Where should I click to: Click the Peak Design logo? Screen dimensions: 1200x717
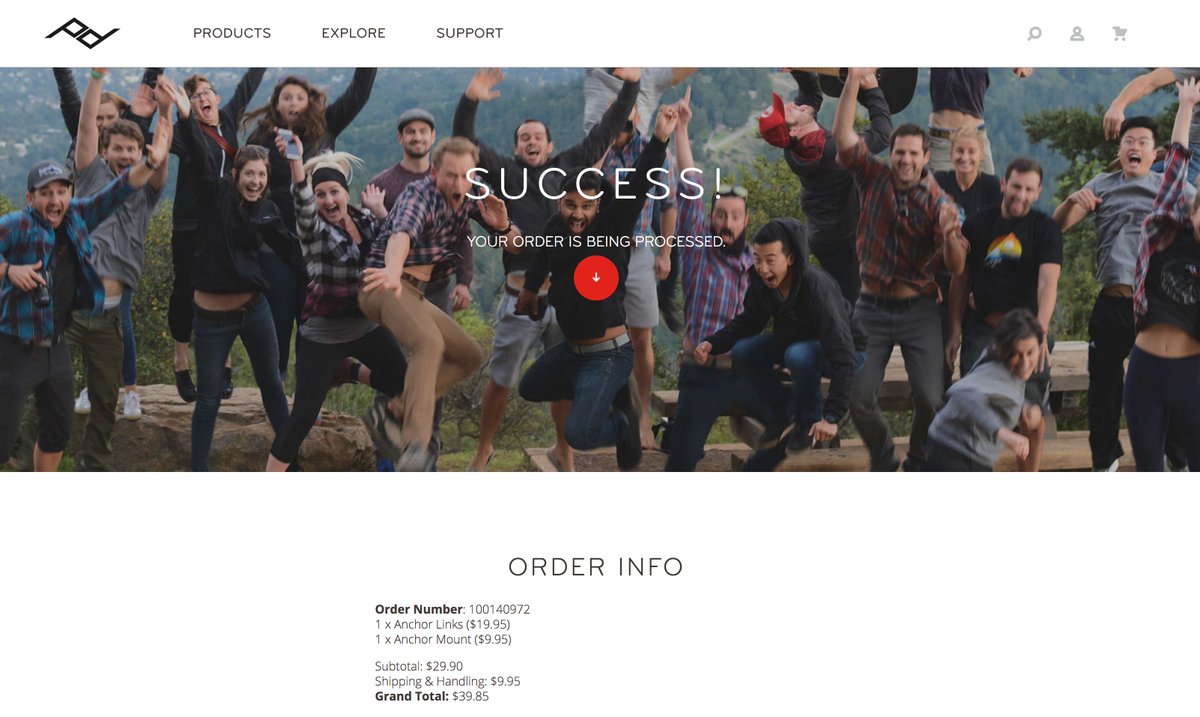(82, 33)
